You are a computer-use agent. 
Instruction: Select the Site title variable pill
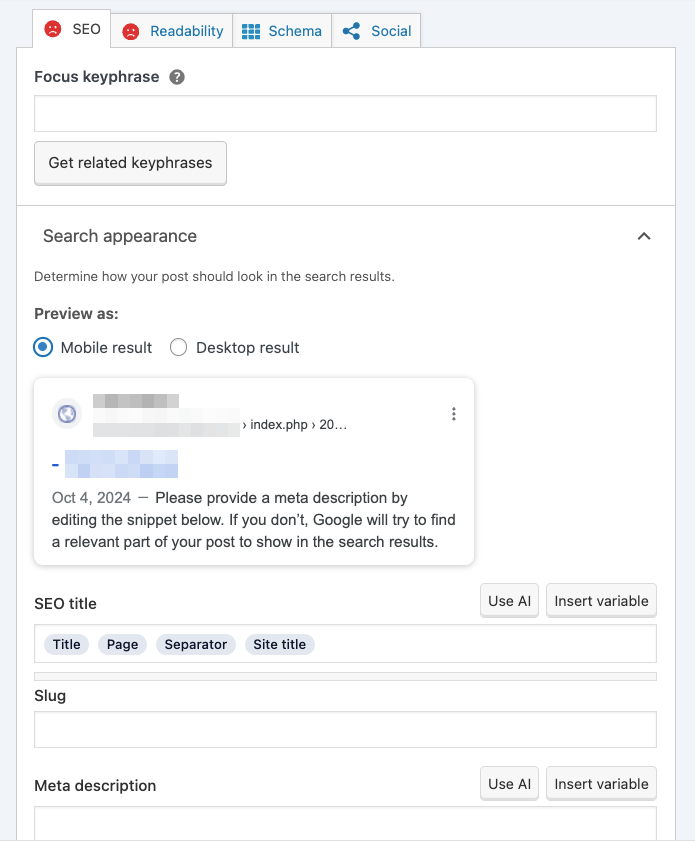coord(279,644)
